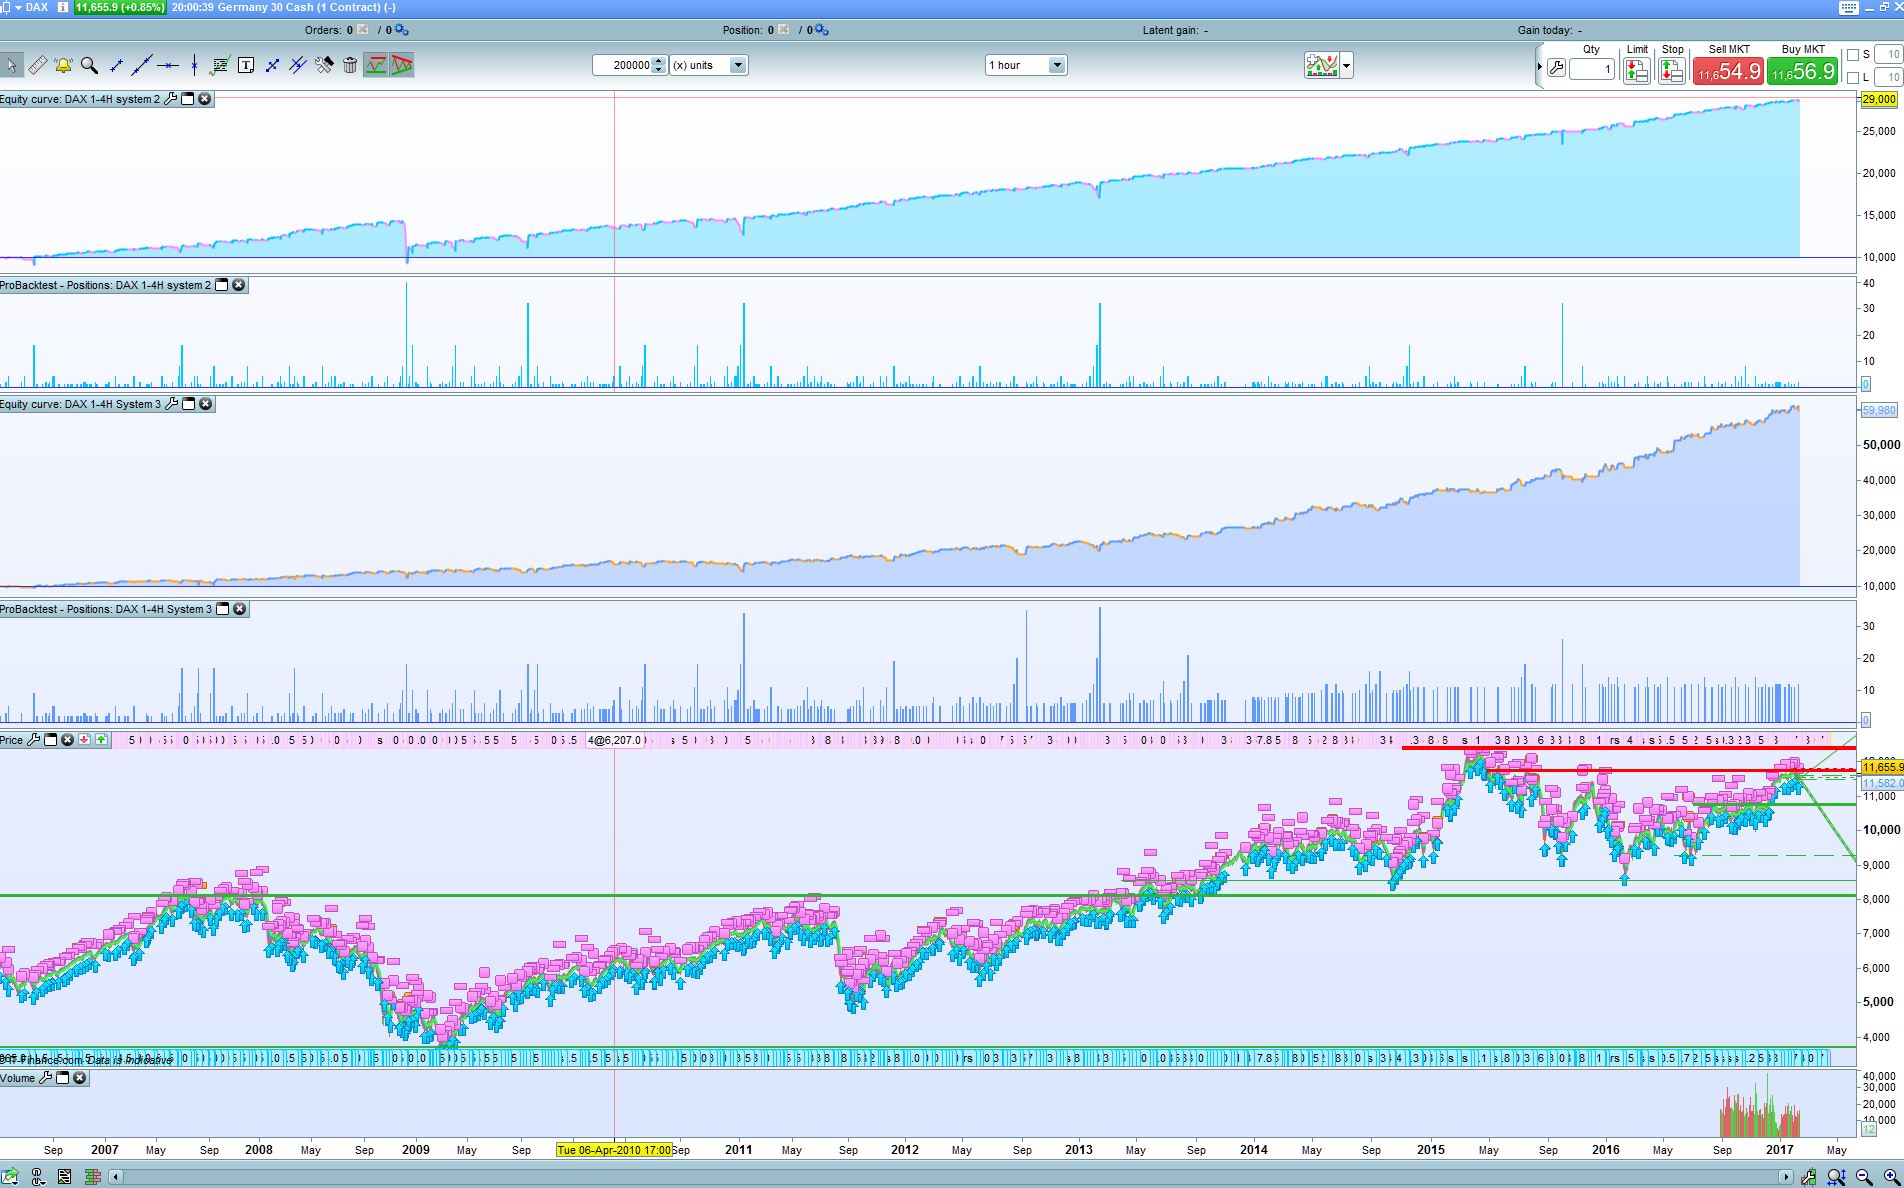Collapse the trading panel with the arrow
1904x1188 pixels.
point(1539,67)
